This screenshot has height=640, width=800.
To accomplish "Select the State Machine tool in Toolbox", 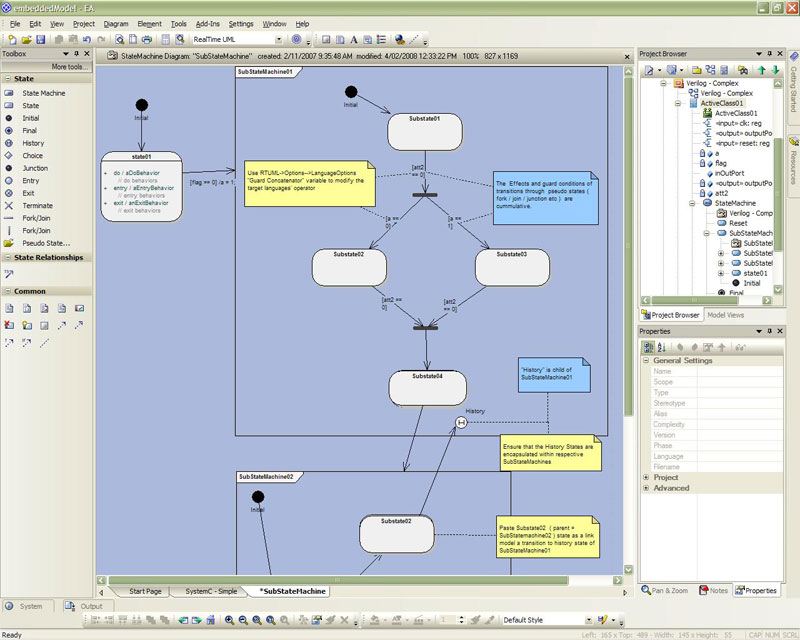I will [x=36, y=93].
